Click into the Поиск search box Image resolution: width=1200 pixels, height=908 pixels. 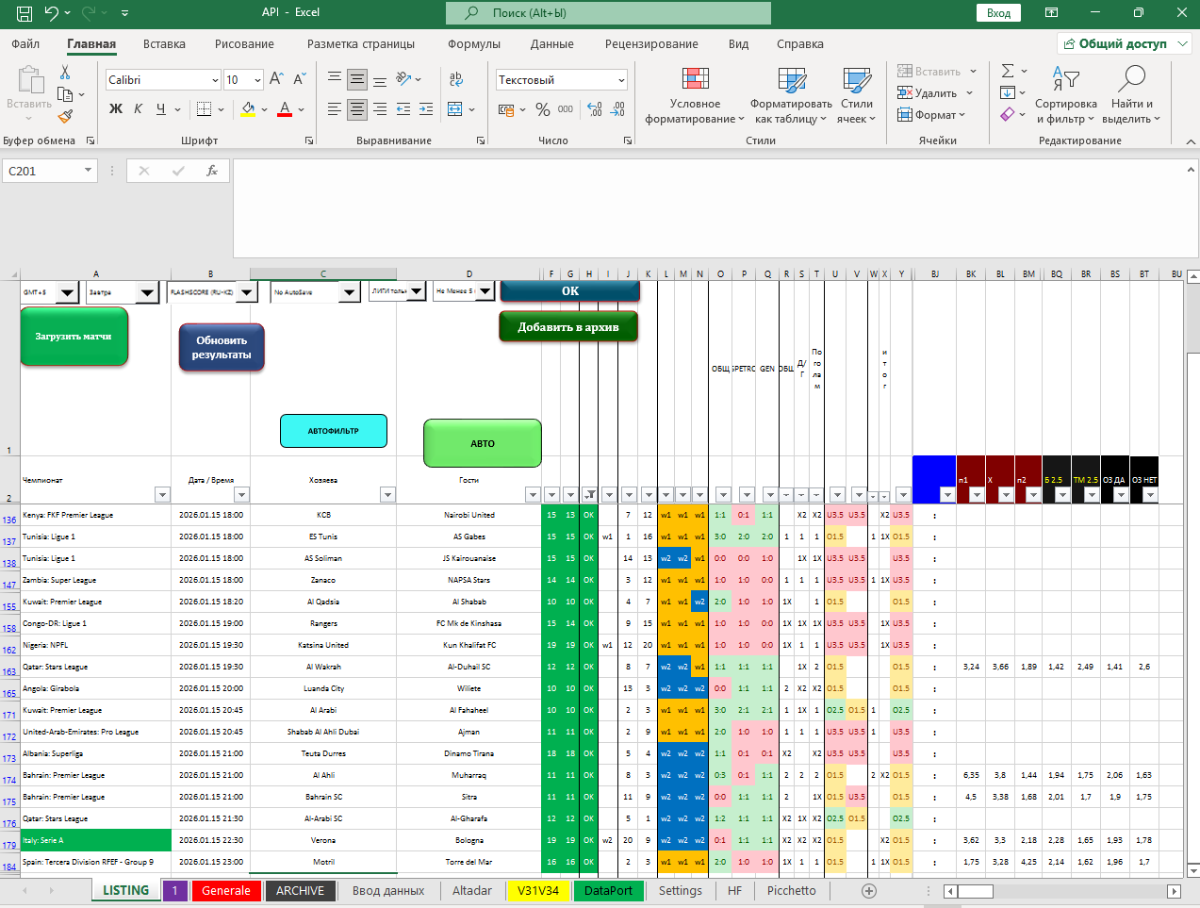click(x=608, y=13)
